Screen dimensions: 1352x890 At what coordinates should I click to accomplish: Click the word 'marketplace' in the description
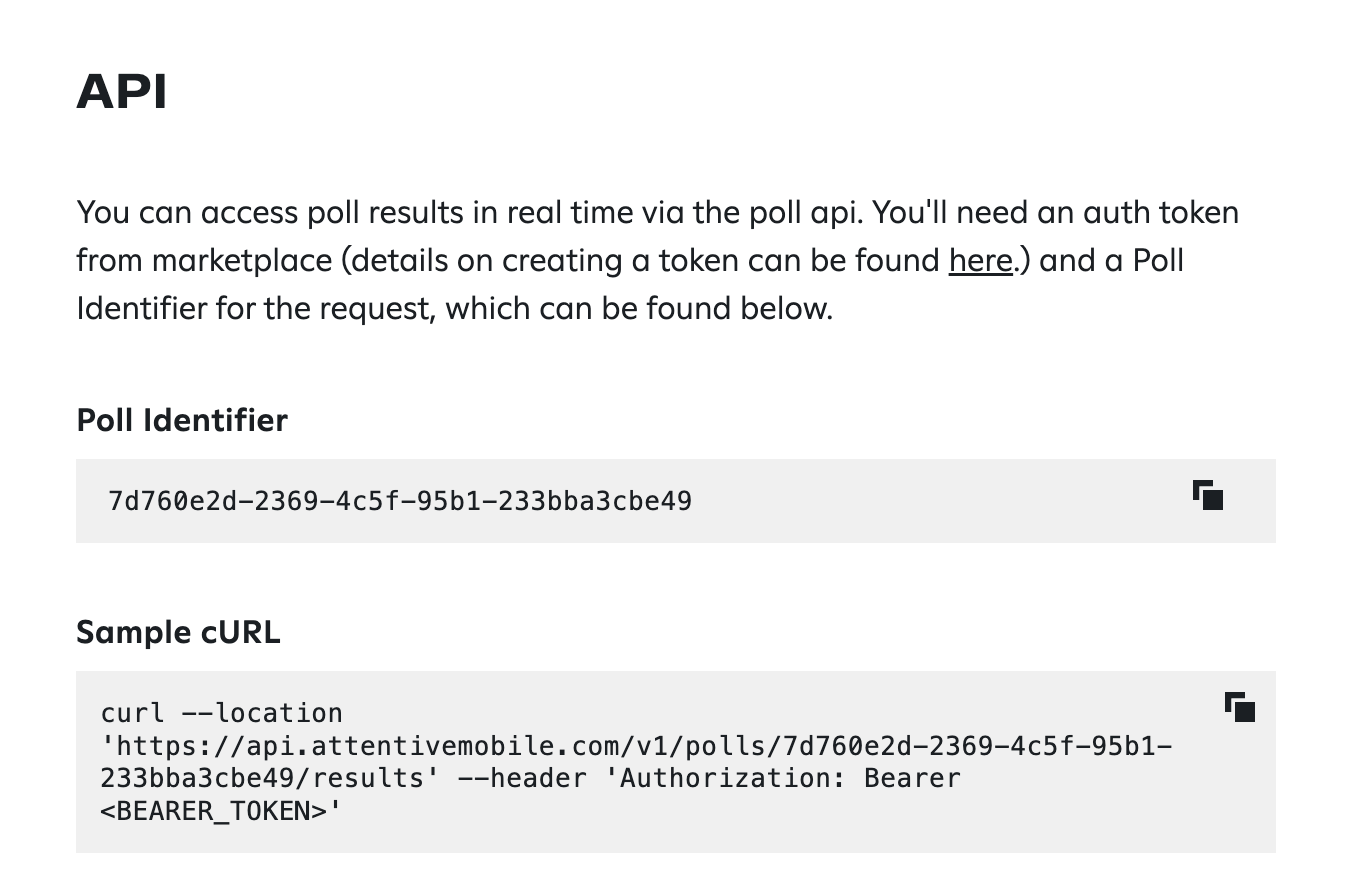pos(242,261)
